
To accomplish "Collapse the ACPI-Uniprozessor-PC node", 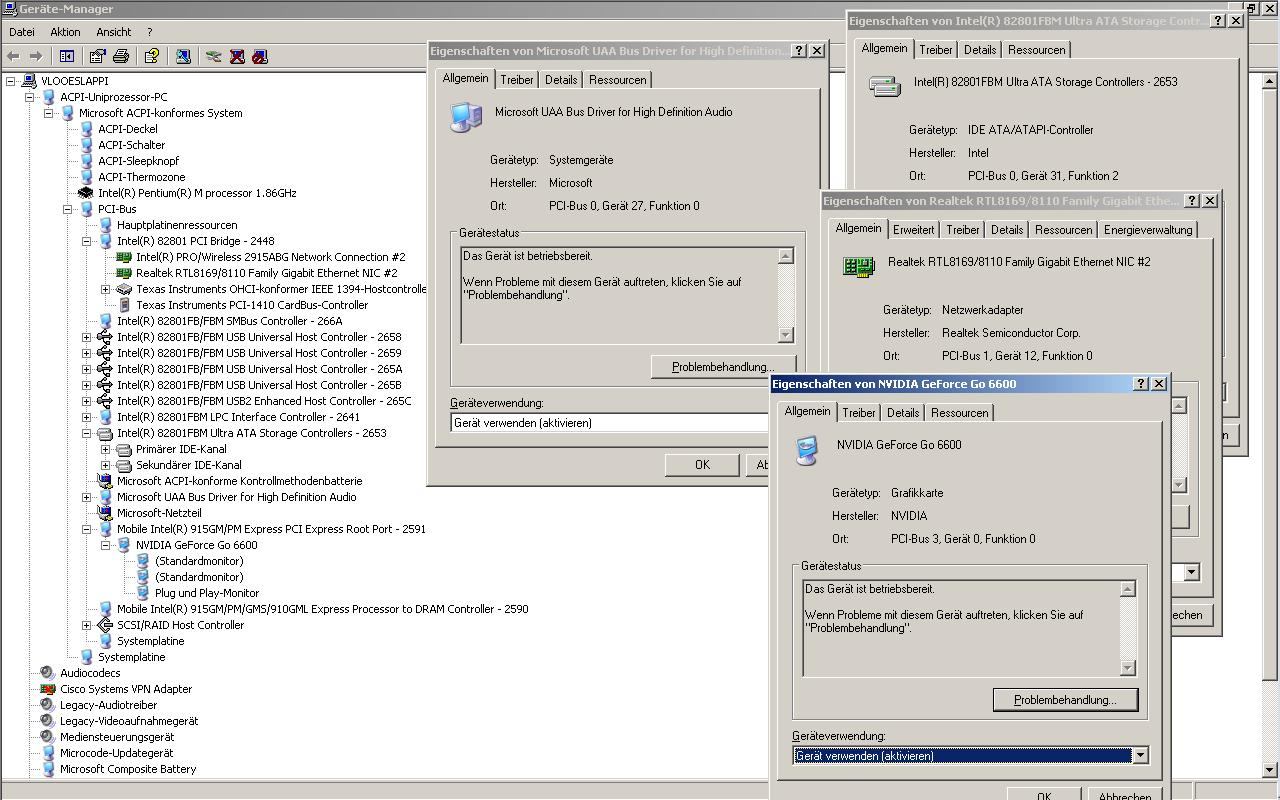I will pos(30,97).
